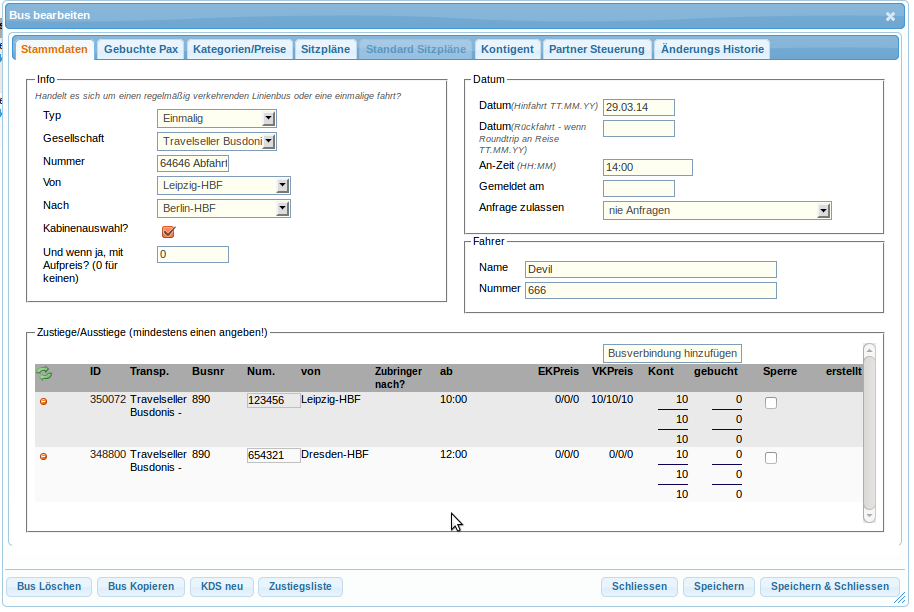Enable Sperre for the Leipzig-HBF connection
914x612 pixels.
pos(770,403)
